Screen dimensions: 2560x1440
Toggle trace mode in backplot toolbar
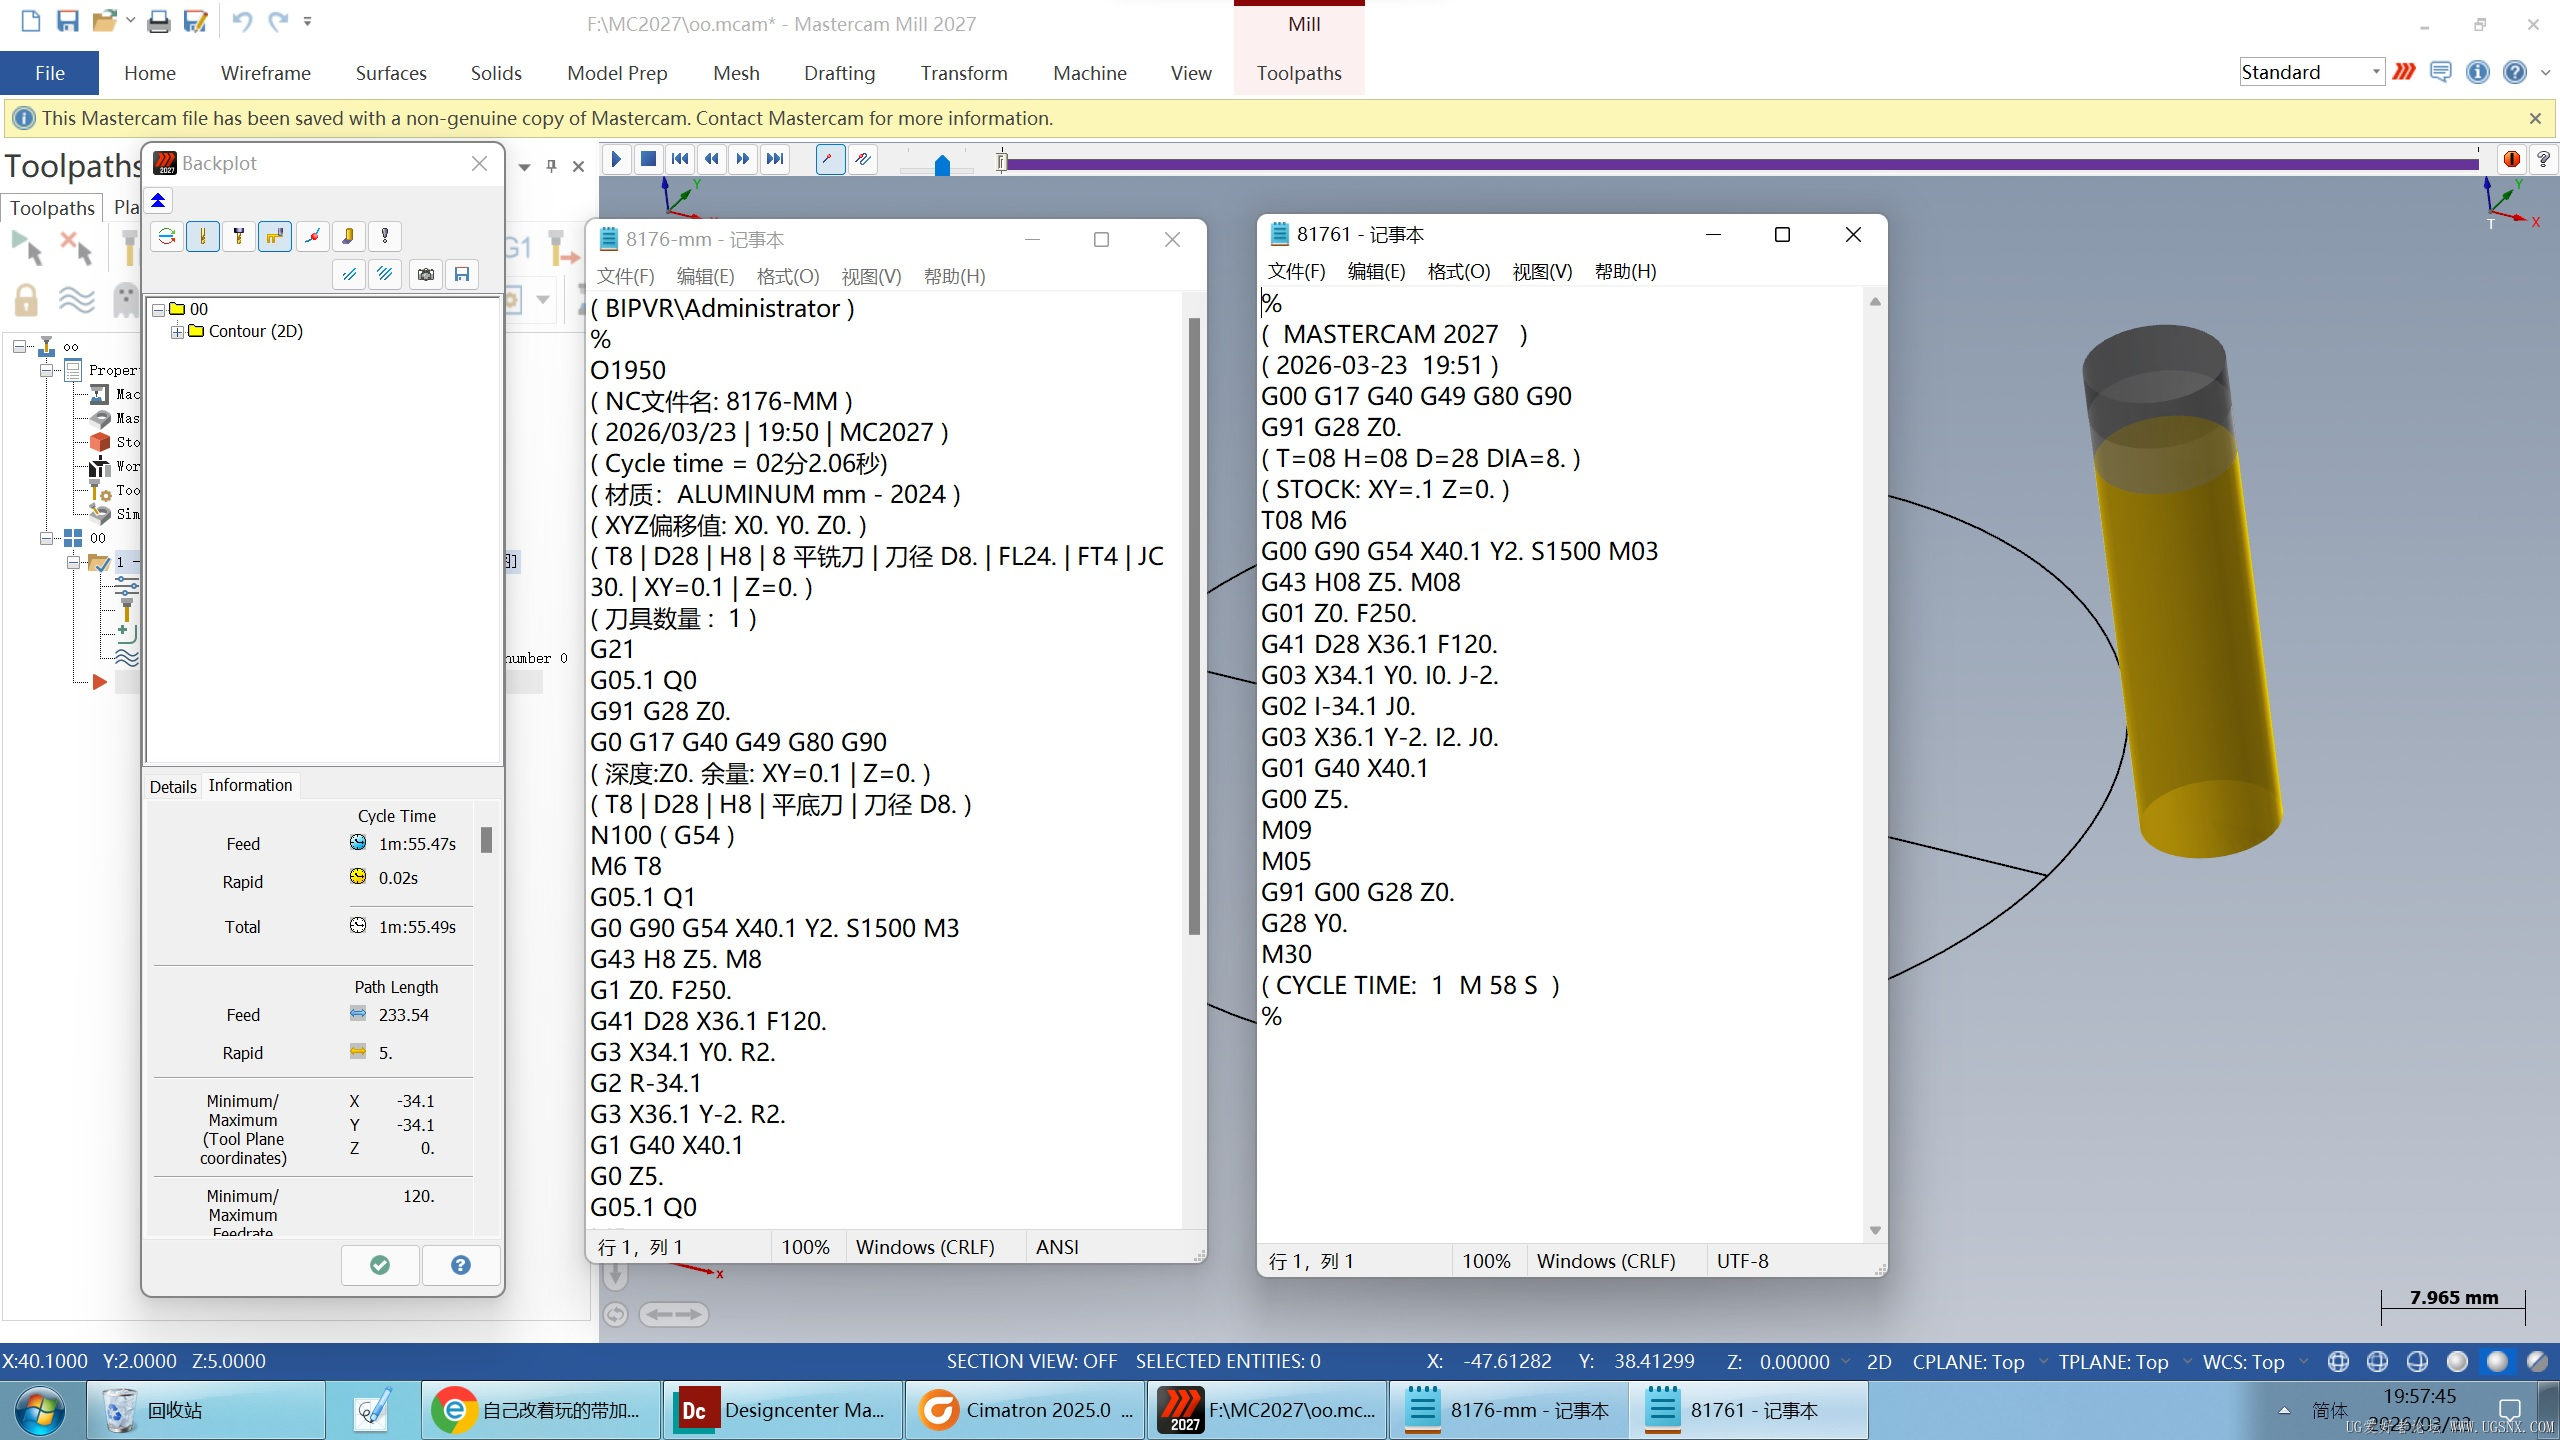click(830, 159)
